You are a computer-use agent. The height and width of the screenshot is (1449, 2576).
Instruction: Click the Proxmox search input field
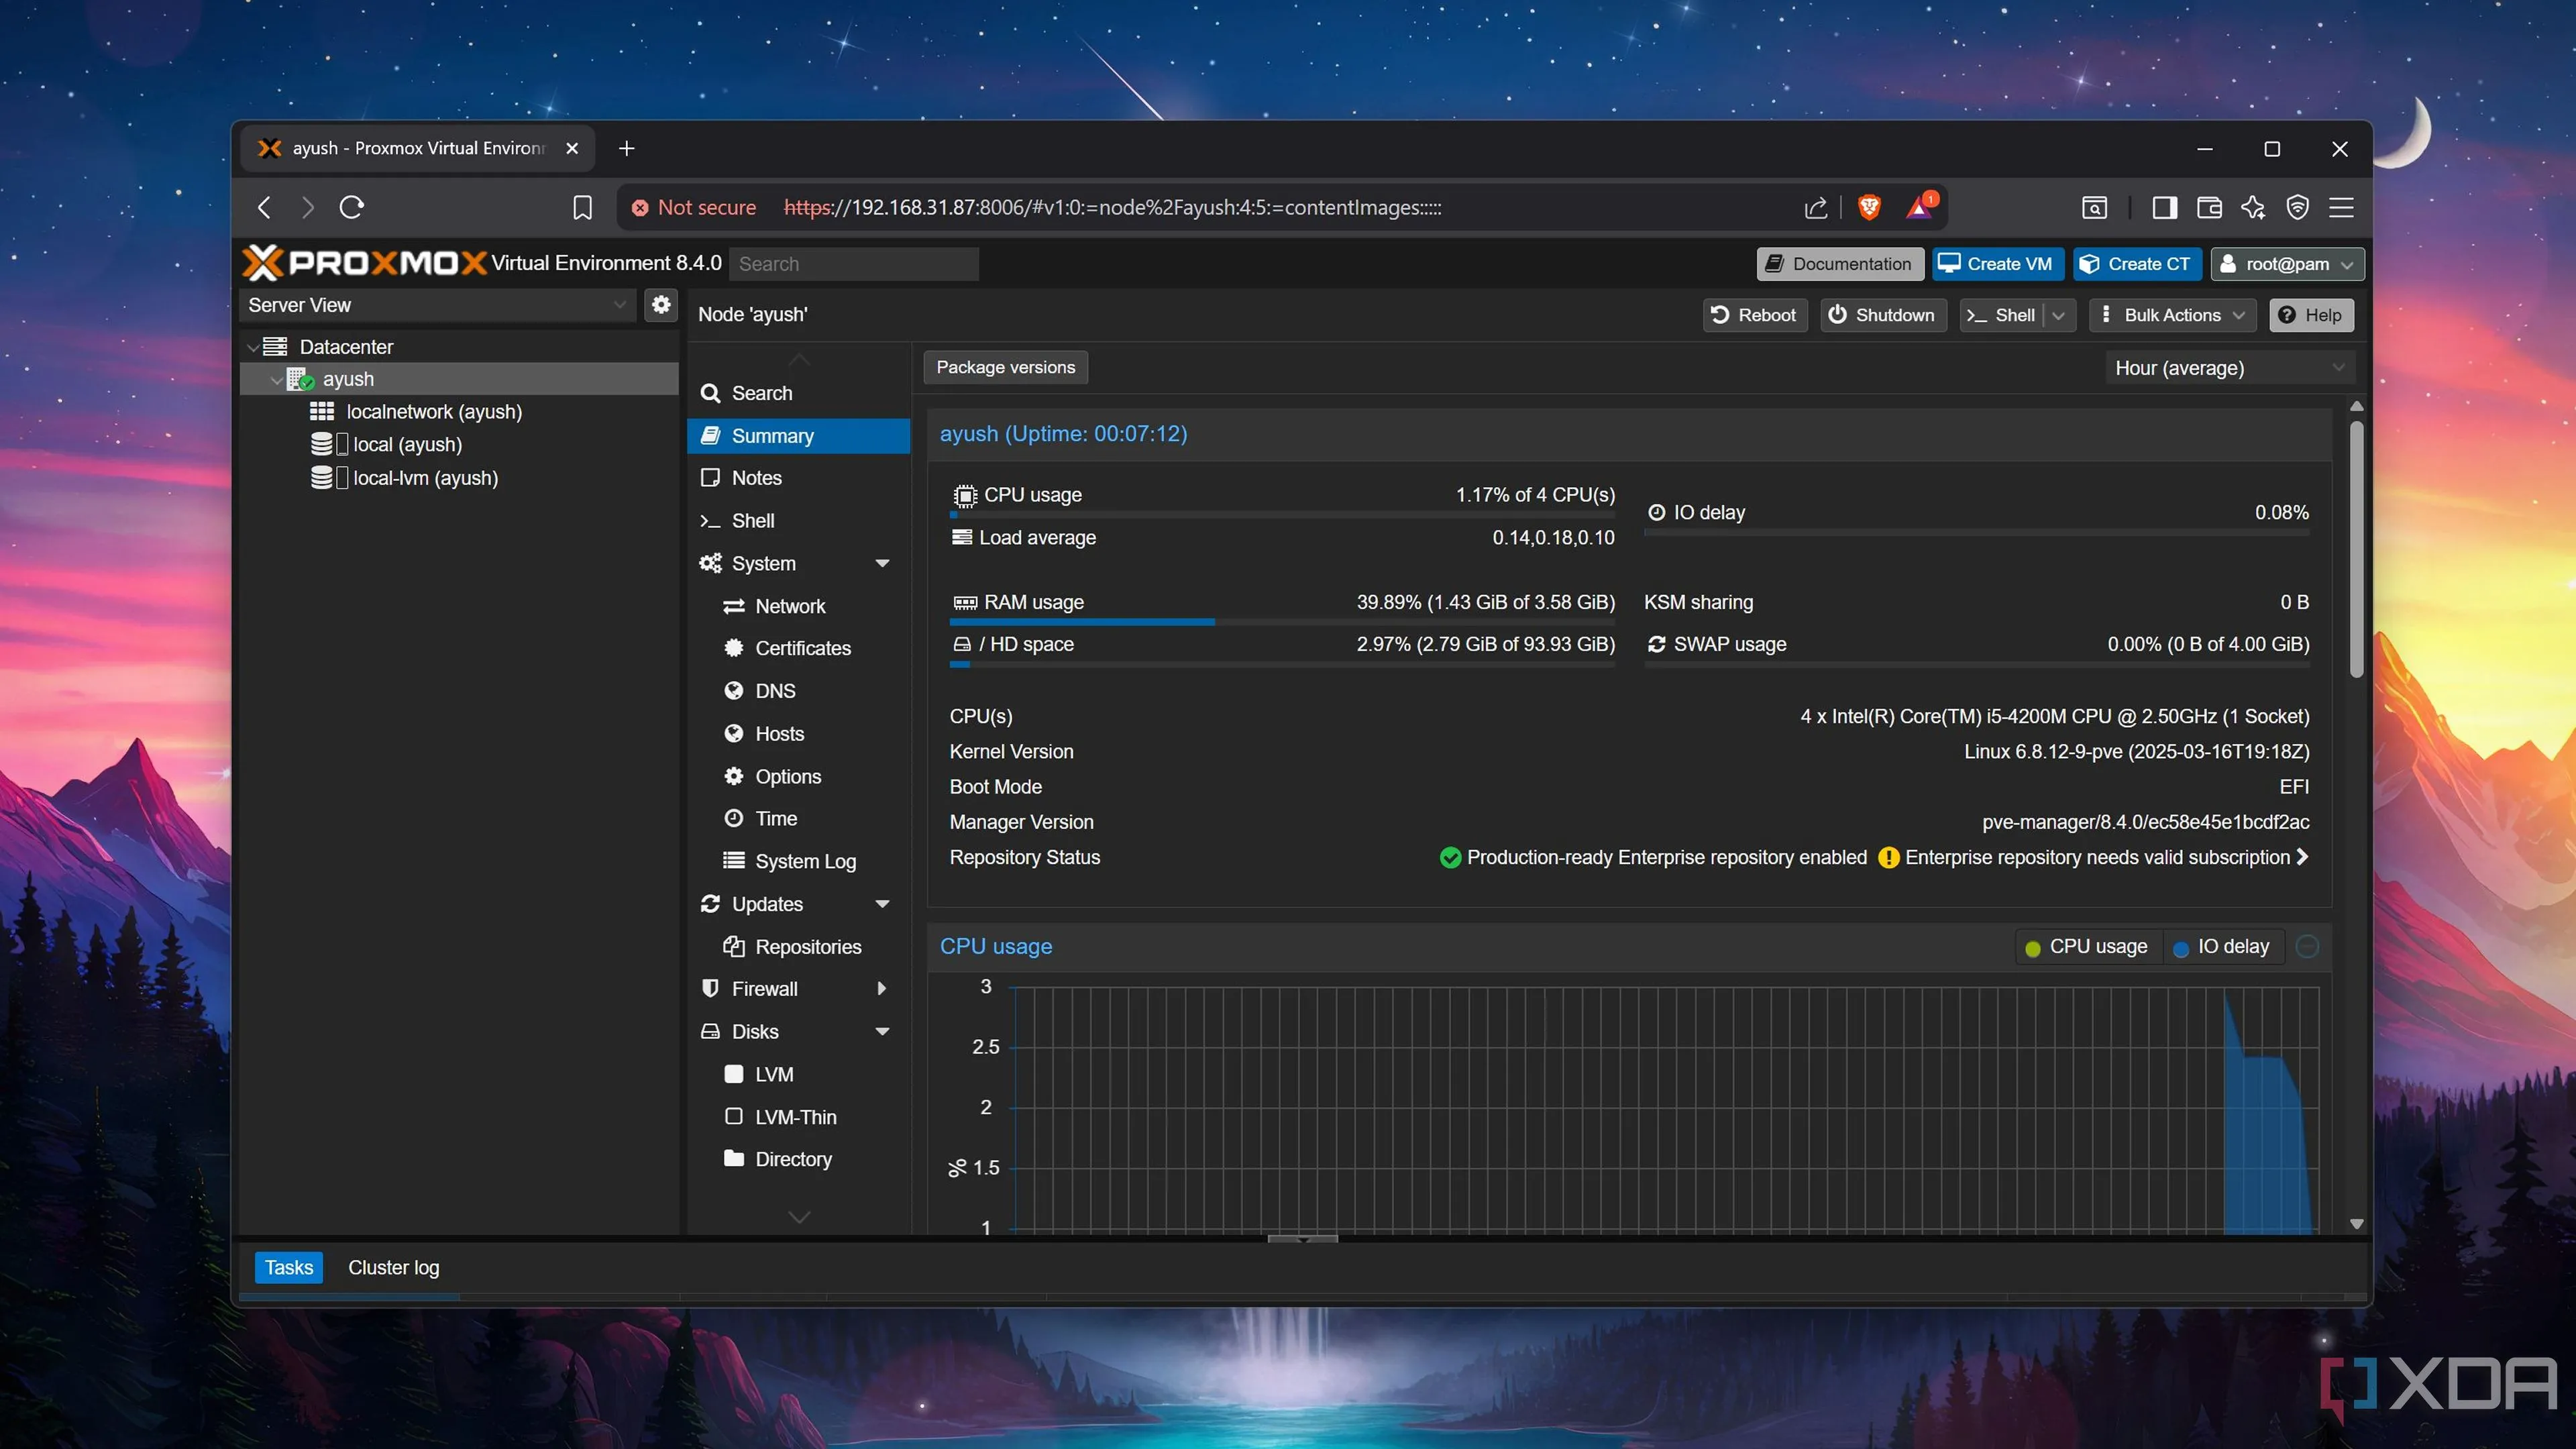(853, 264)
